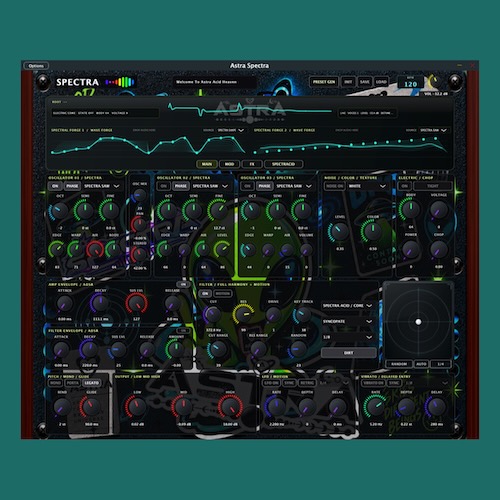Click the tempo field showing 120

(x=410, y=83)
